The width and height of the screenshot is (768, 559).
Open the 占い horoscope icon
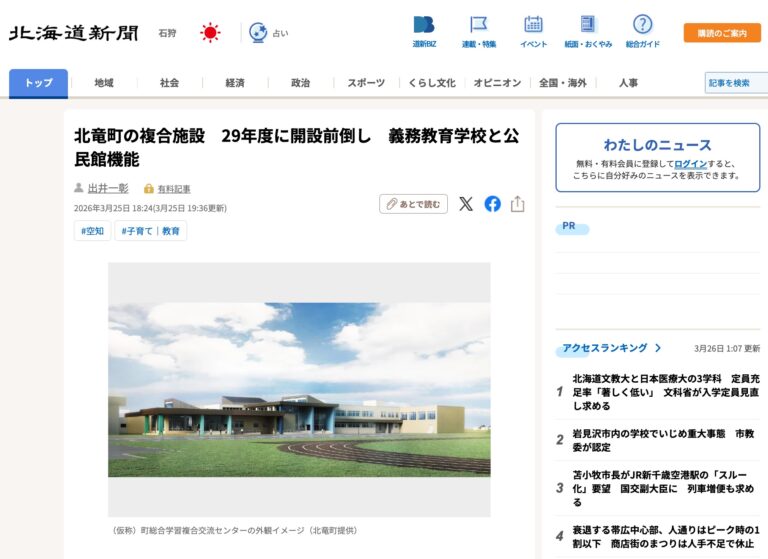click(x=258, y=33)
